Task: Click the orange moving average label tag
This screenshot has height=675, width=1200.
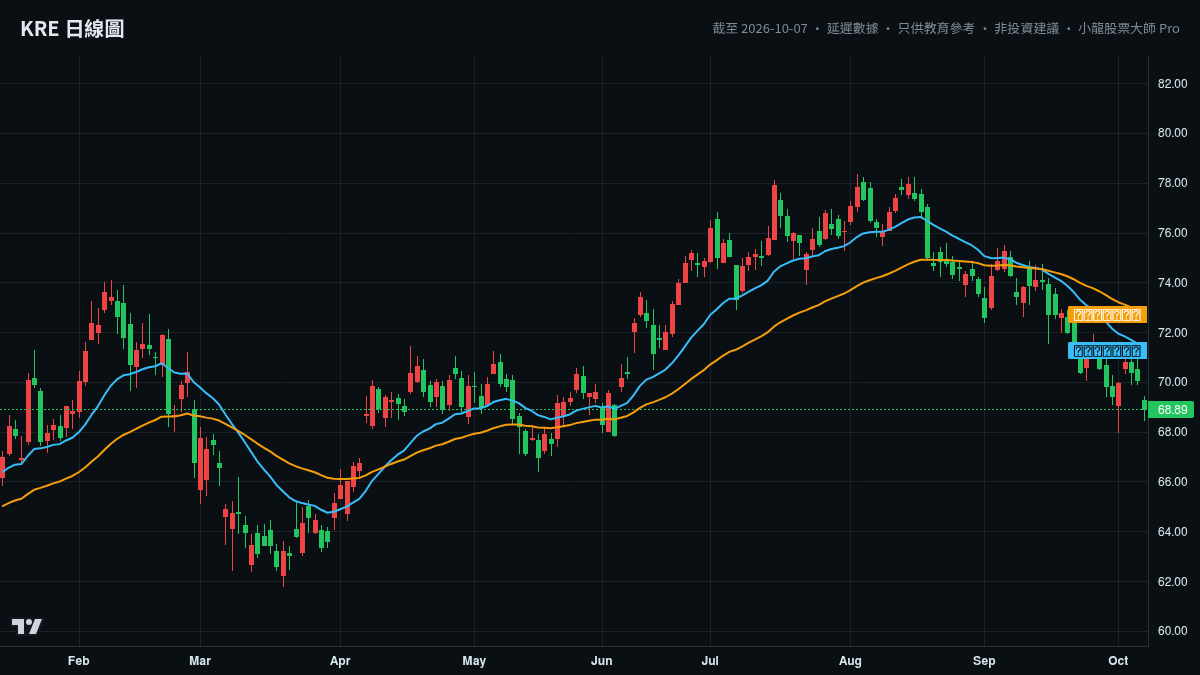Action: pyautogui.click(x=1107, y=315)
